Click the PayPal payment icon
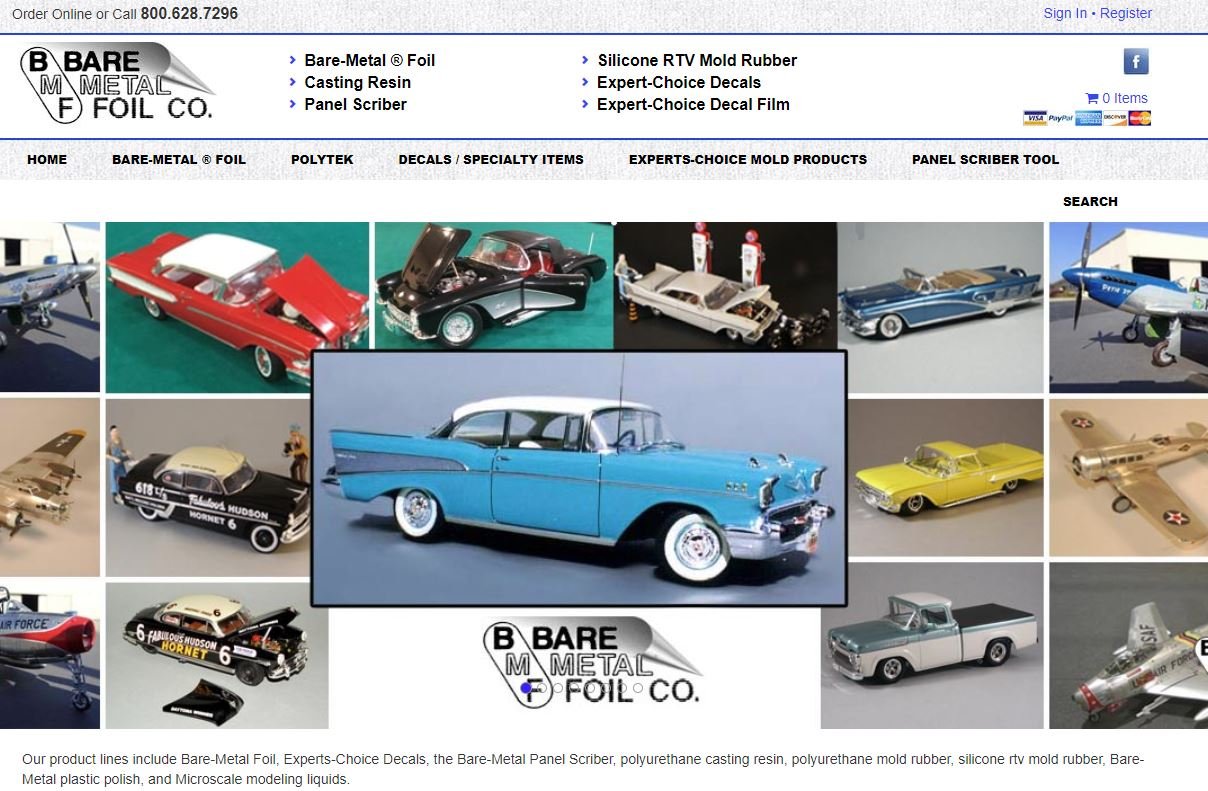 [1061, 118]
